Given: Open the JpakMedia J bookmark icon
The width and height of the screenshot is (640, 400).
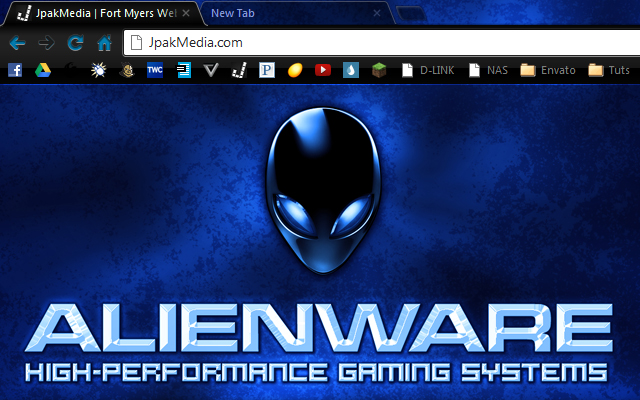Looking at the screenshot, I should (239, 70).
